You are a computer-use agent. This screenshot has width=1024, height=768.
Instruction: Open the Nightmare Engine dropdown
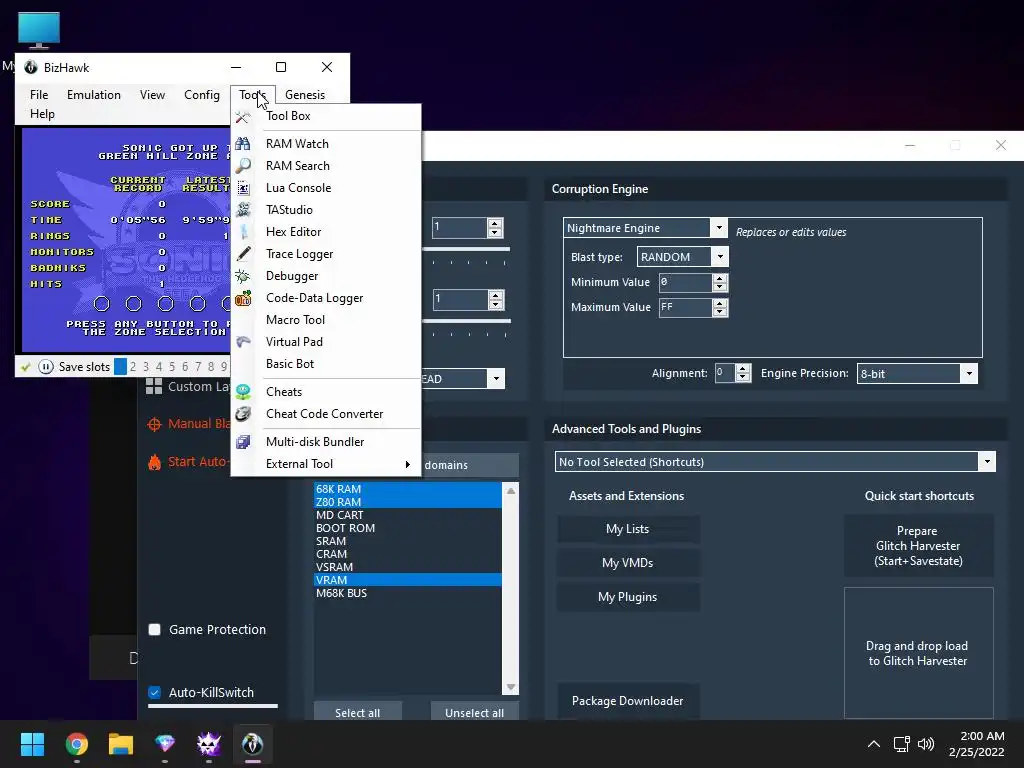coord(719,228)
